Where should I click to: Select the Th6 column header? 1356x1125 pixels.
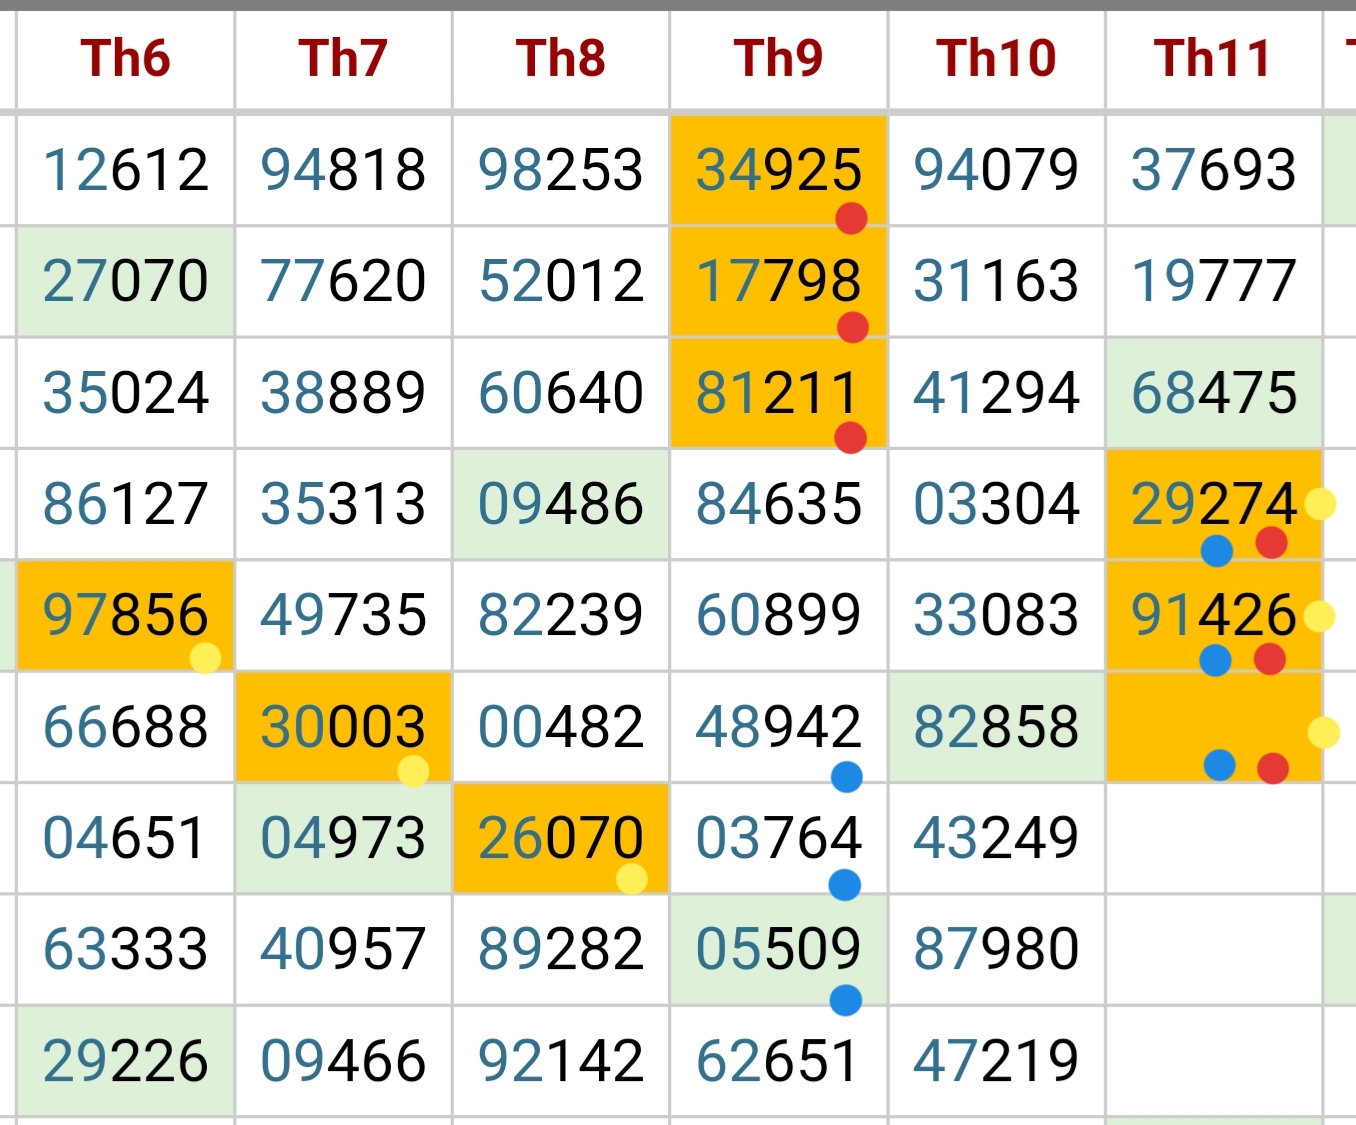click(x=126, y=59)
